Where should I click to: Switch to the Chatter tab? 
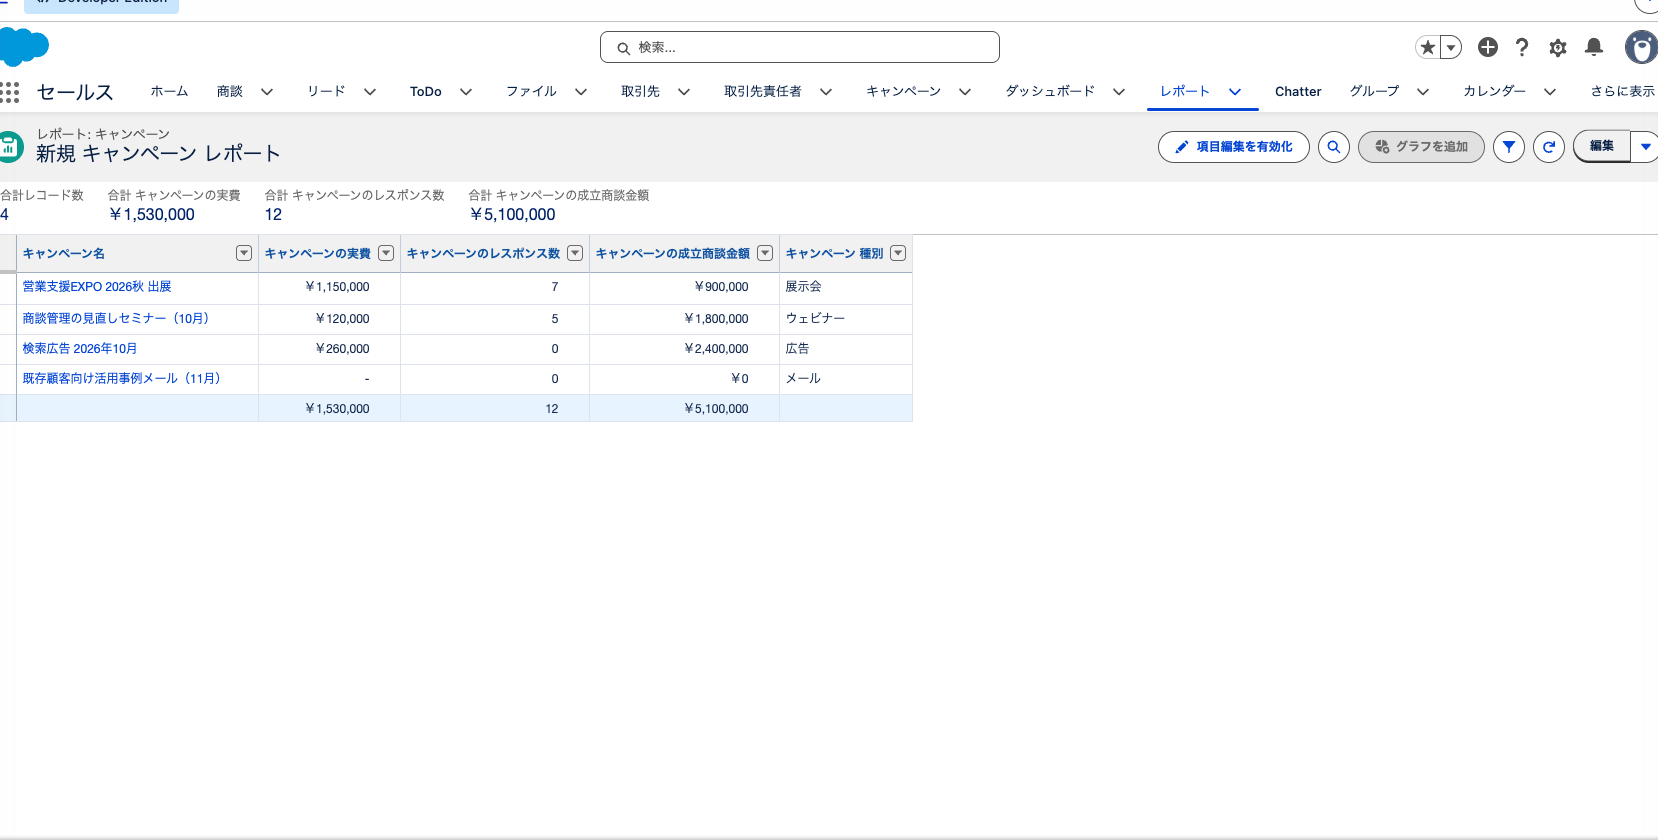[x=1298, y=91]
